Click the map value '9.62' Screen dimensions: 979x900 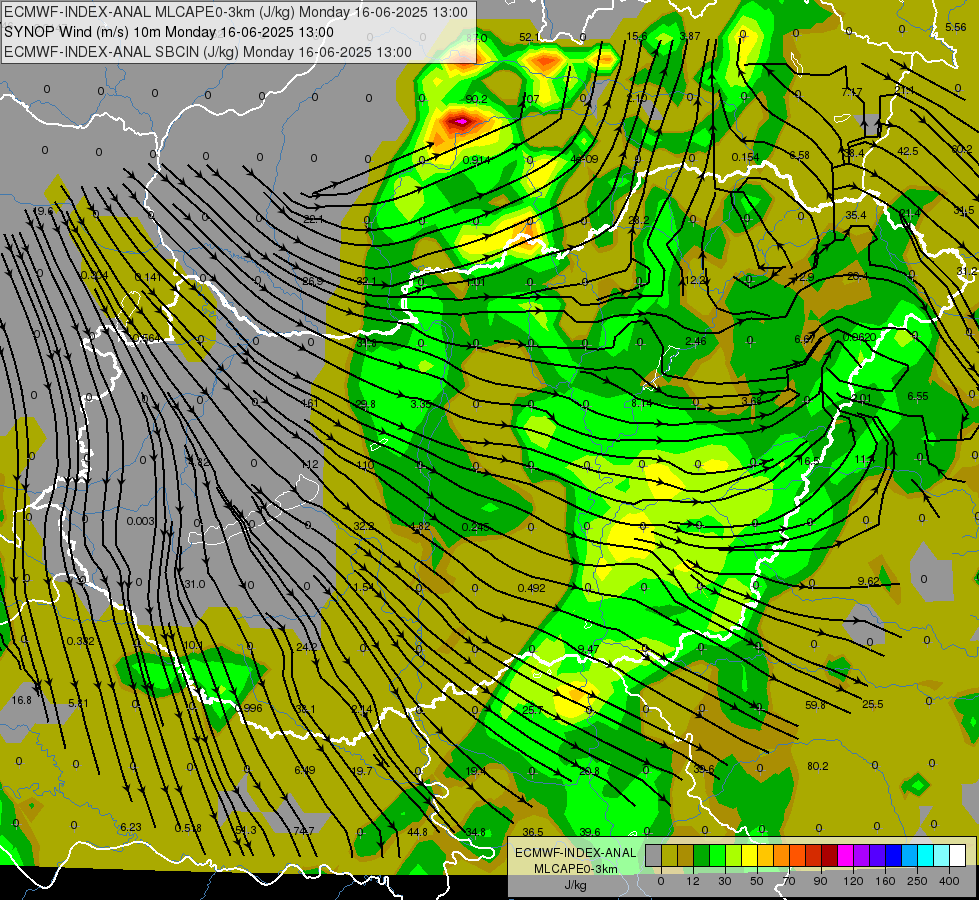(868, 581)
